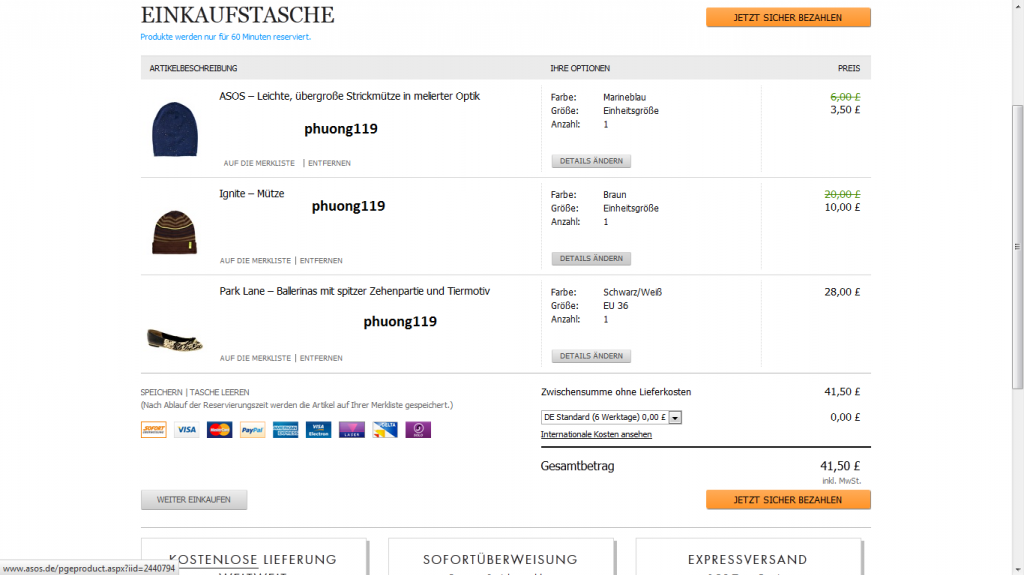Click 'Tasche leeren' to empty bag
The height and width of the screenshot is (575, 1024).
coord(219,392)
